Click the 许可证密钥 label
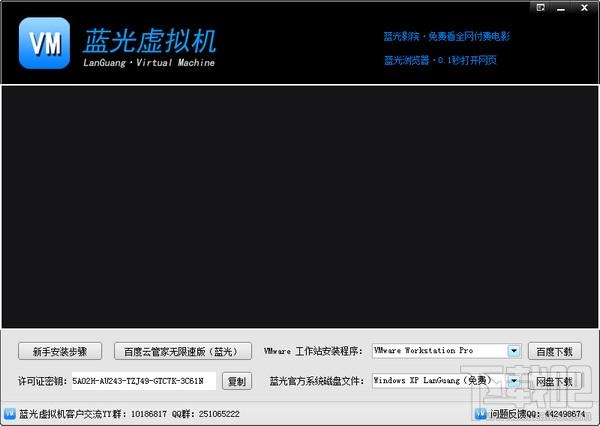600x426 pixels. (x=42, y=381)
